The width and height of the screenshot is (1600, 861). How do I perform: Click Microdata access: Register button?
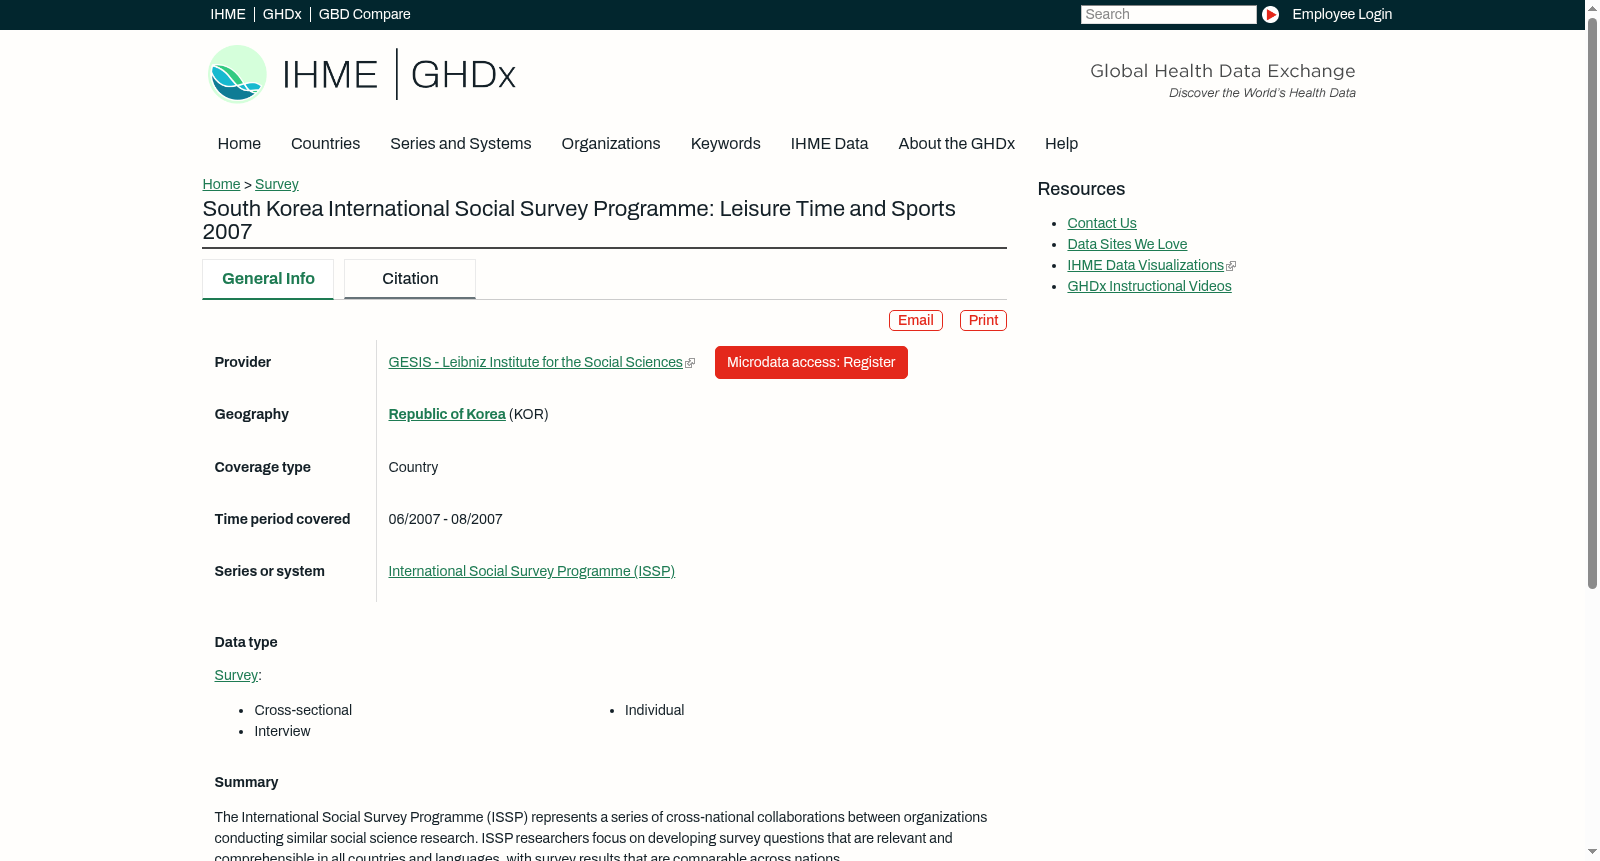pyautogui.click(x=811, y=362)
